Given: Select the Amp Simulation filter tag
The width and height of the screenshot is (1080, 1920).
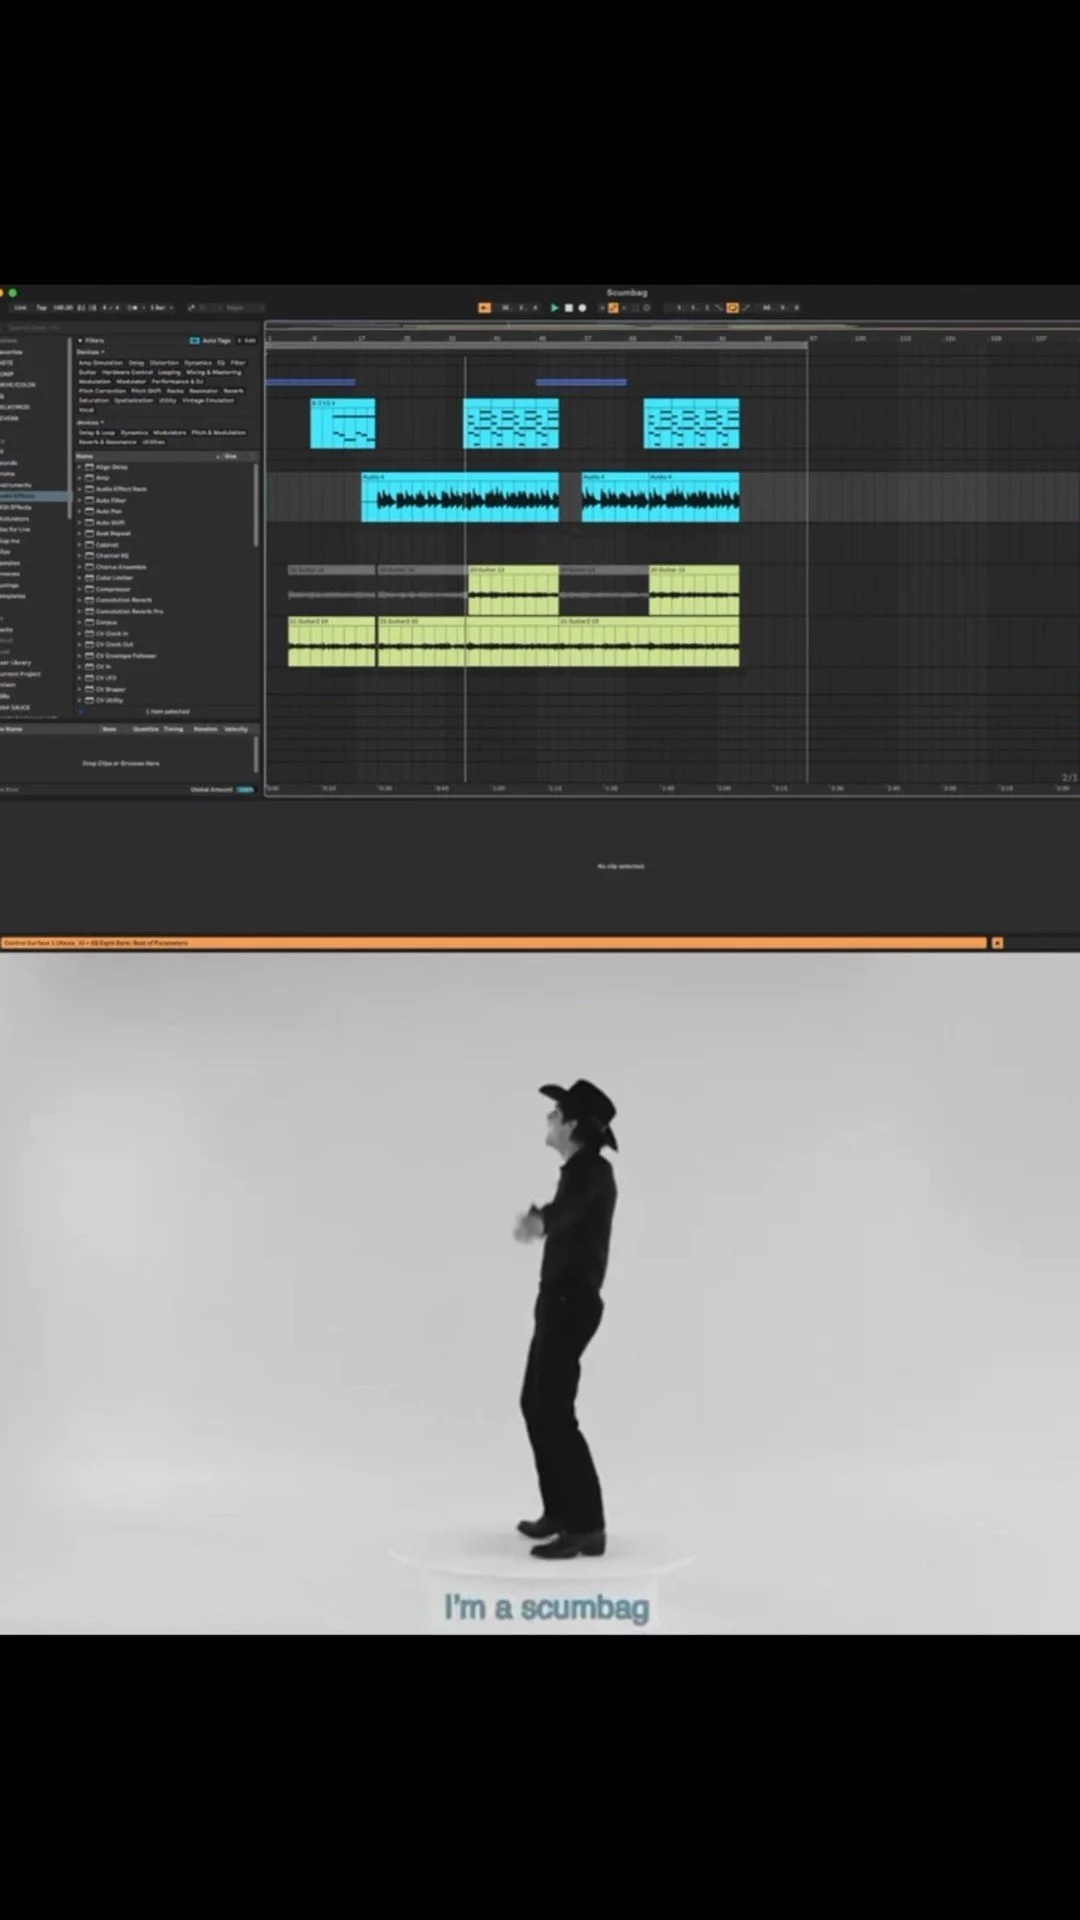Looking at the screenshot, I should coord(101,363).
